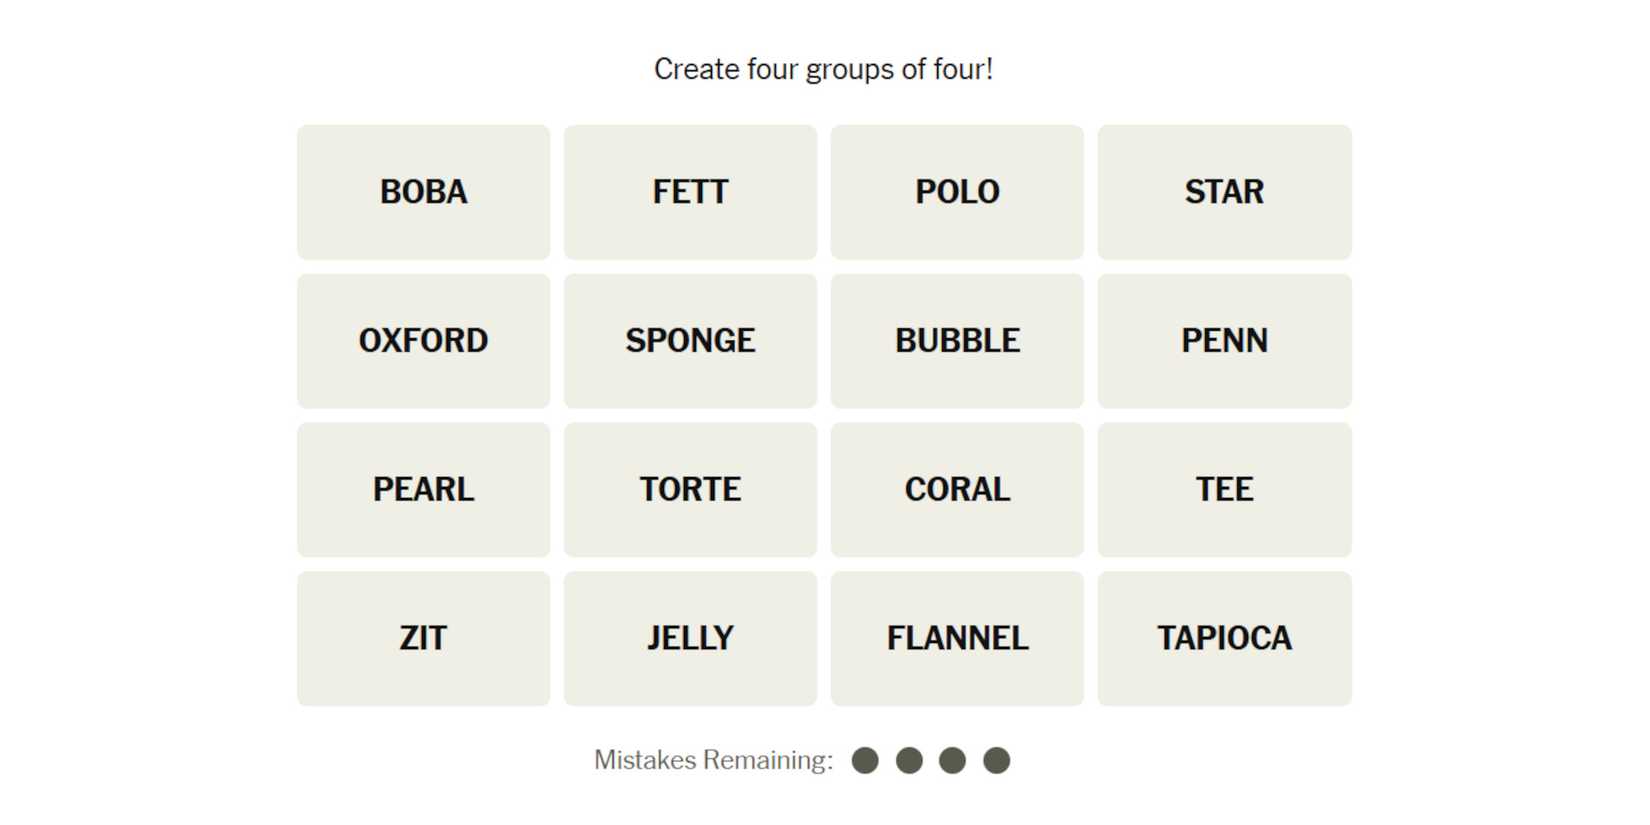1650x825 pixels.
Task: Click the "Create four groups of four!" heading
Action: click(823, 69)
